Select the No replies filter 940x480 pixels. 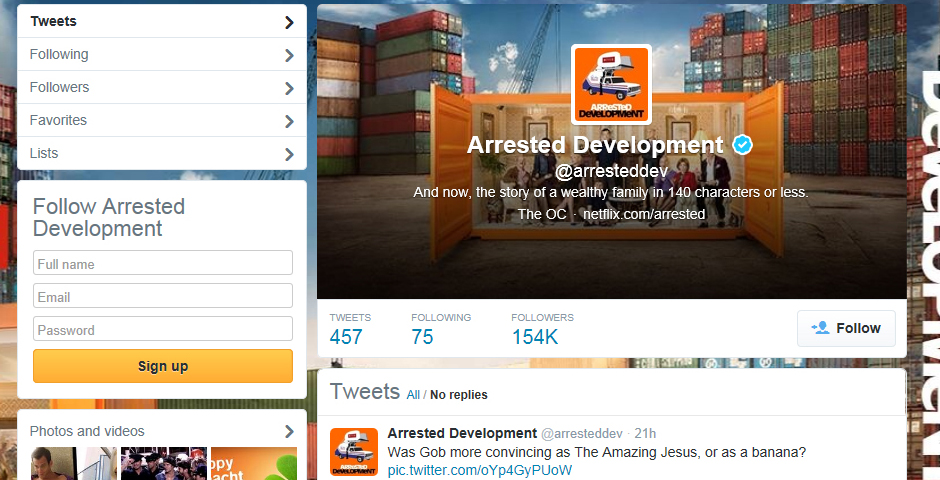(x=459, y=395)
